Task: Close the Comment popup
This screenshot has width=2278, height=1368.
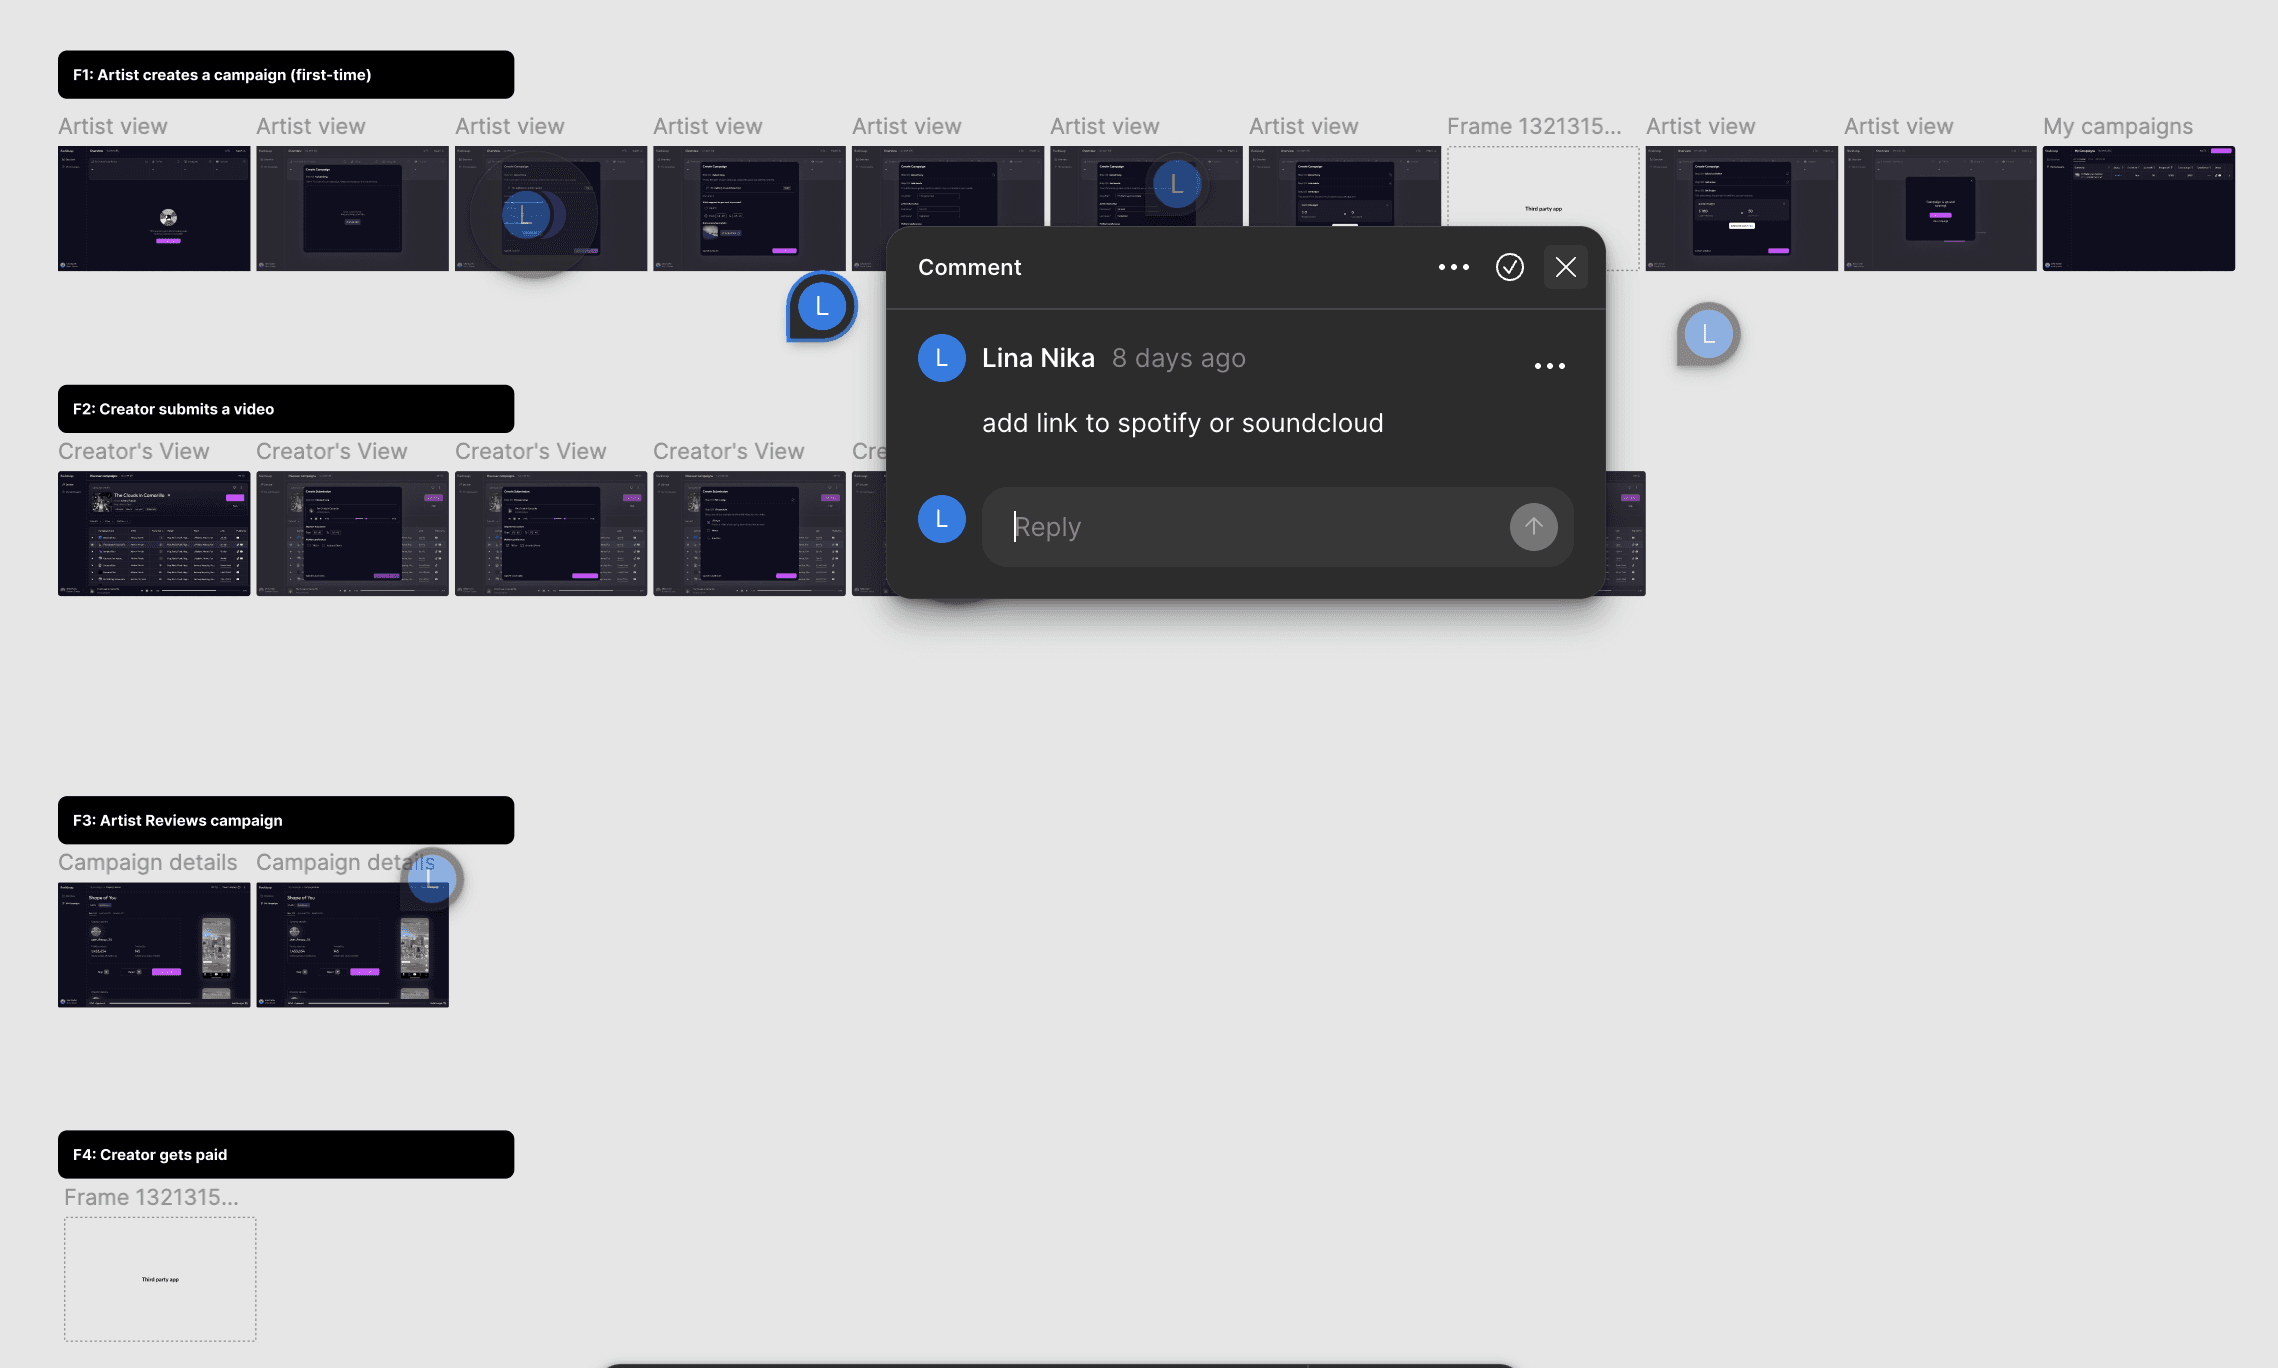Action: coord(1565,267)
